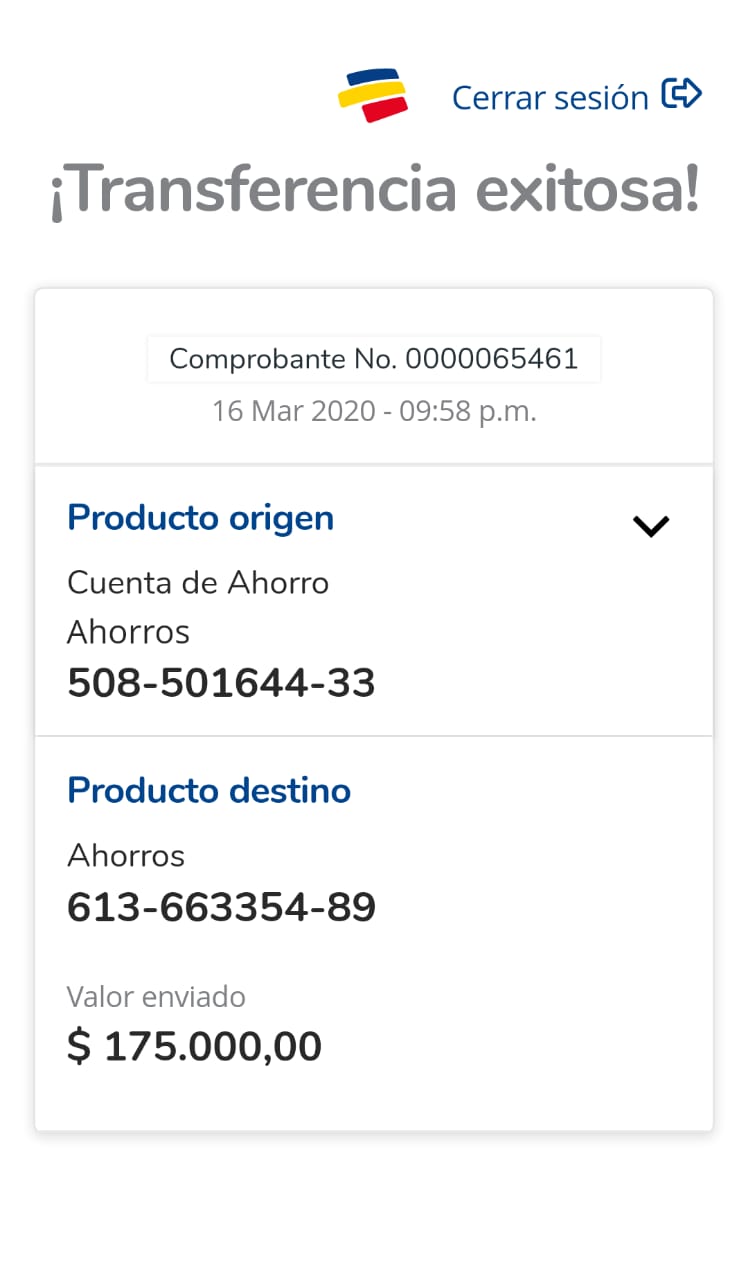Select the receipt number 0000065461

pyautogui.click(x=492, y=359)
